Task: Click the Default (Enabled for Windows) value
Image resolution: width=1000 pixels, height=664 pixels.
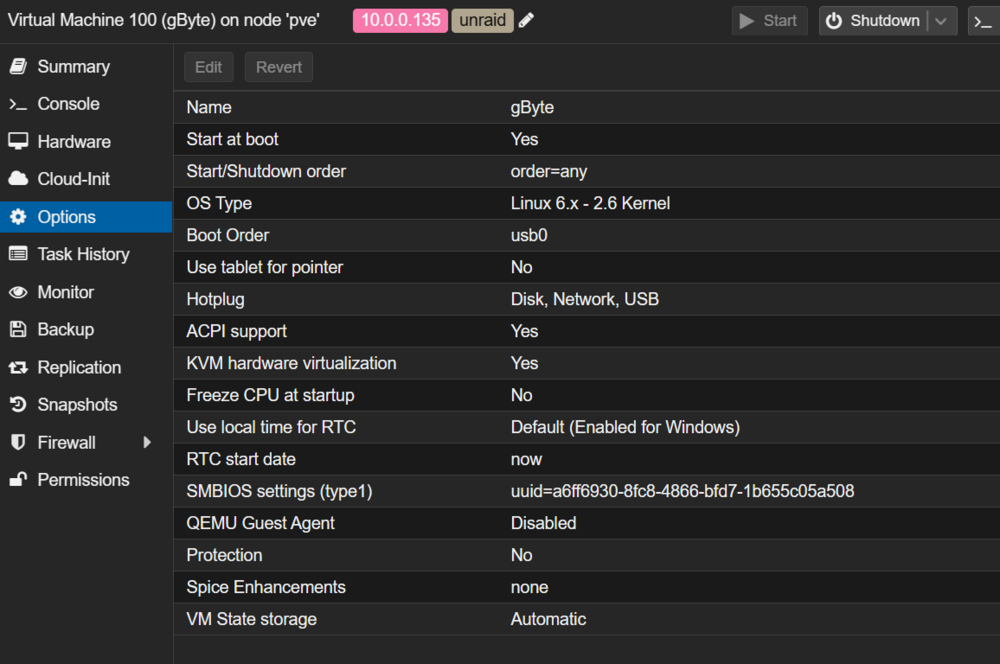Action: tap(625, 427)
